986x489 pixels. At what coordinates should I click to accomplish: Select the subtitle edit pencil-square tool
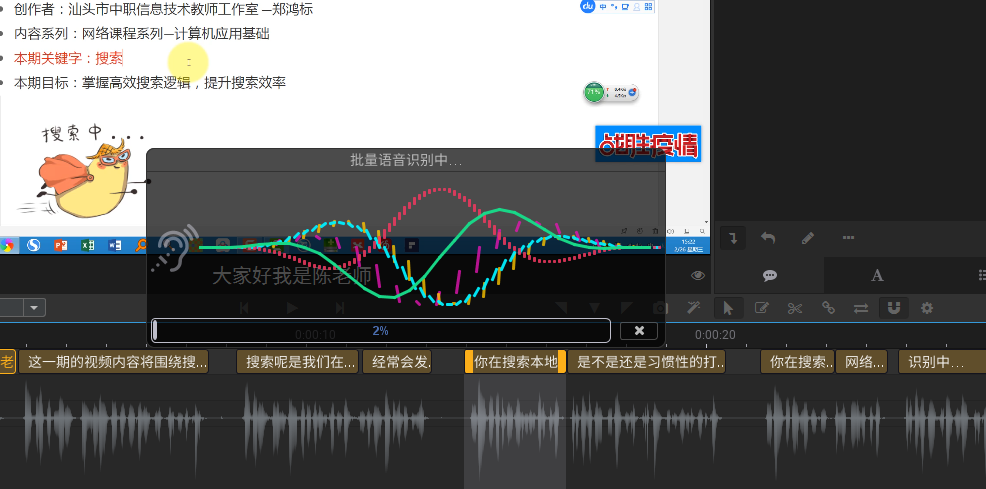pyautogui.click(x=762, y=308)
